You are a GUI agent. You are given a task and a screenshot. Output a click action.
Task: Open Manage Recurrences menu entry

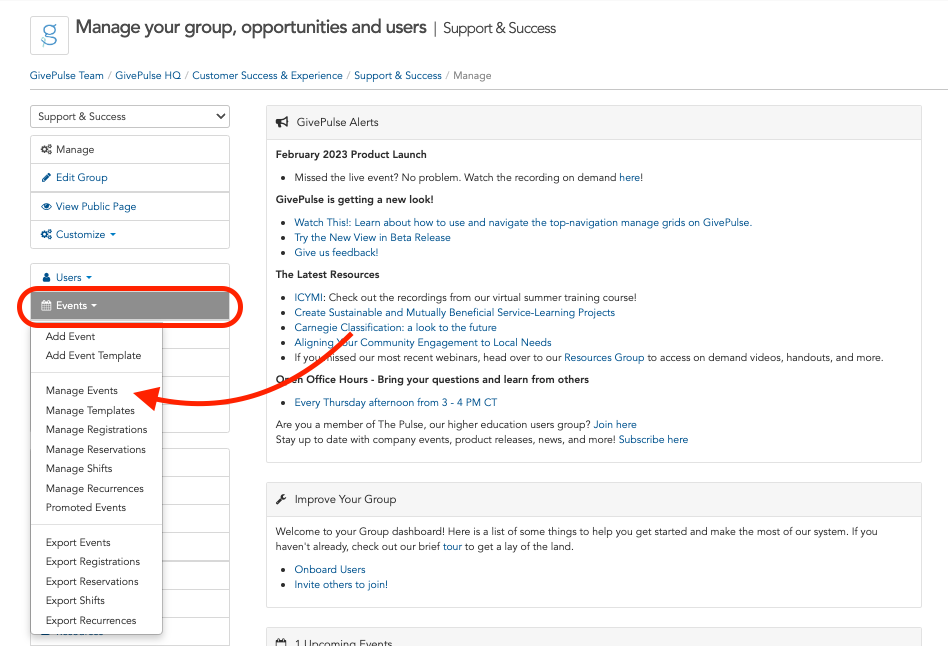(x=94, y=488)
